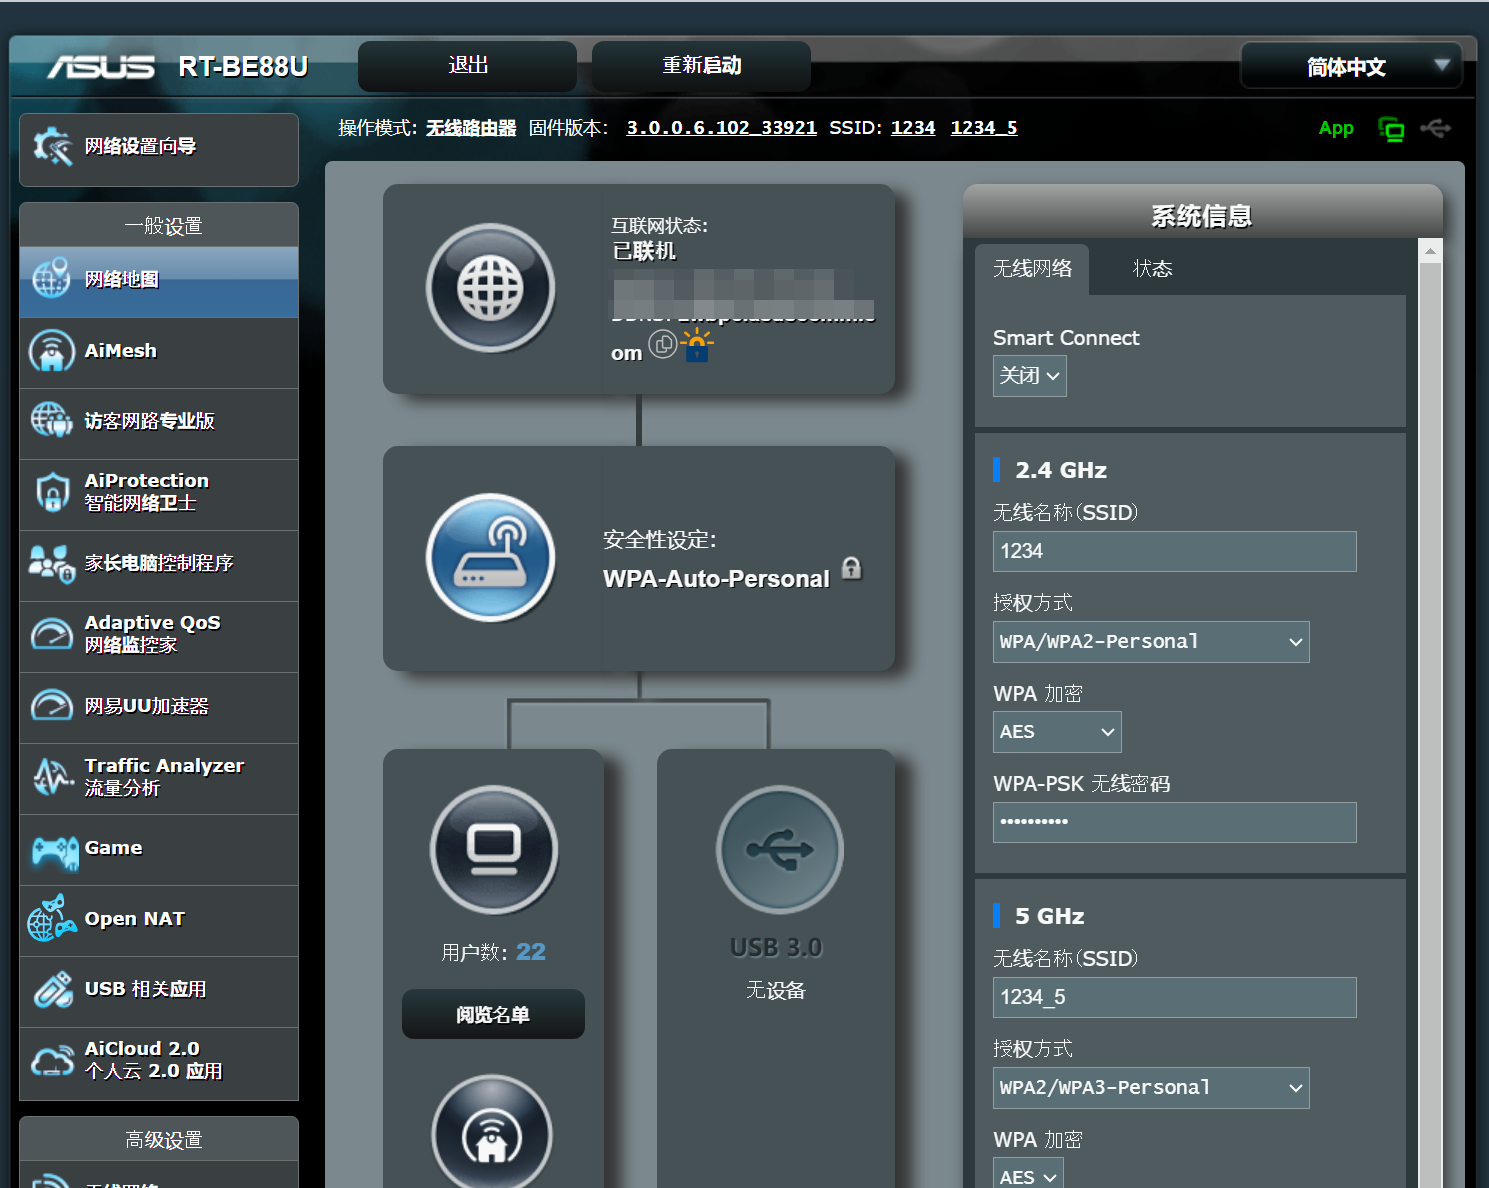1489x1188 pixels.
Task: Click the AiProtection shield icon
Action: [x=52, y=492]
